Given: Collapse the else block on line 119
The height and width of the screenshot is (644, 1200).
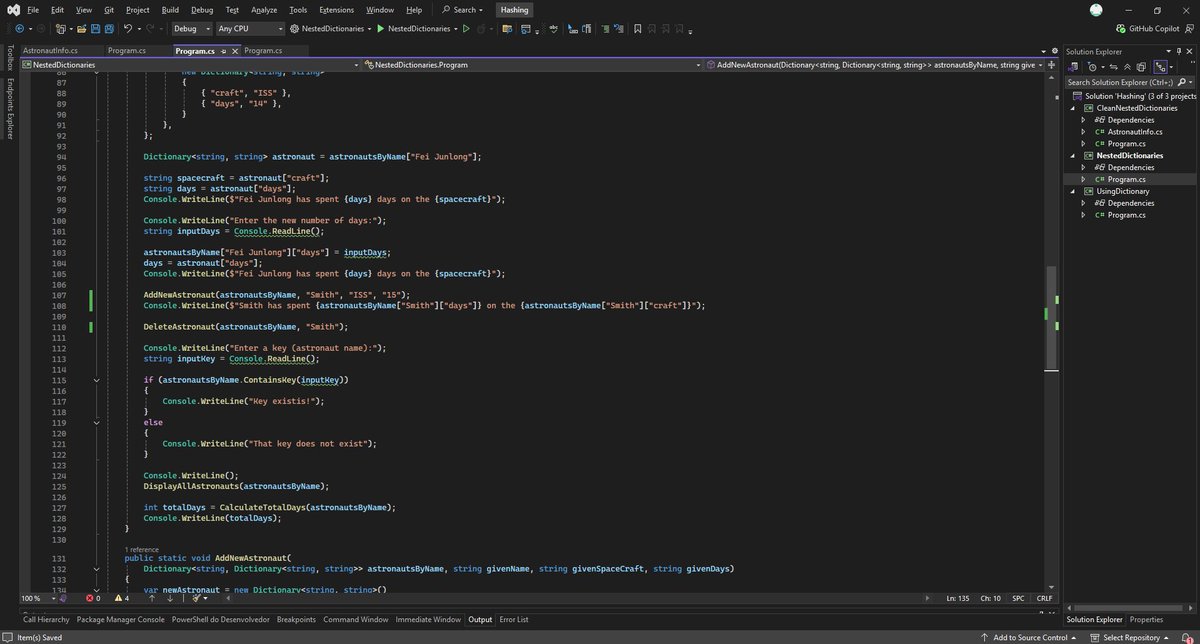Looking at the screenshot, I should (x=96, y=422).
